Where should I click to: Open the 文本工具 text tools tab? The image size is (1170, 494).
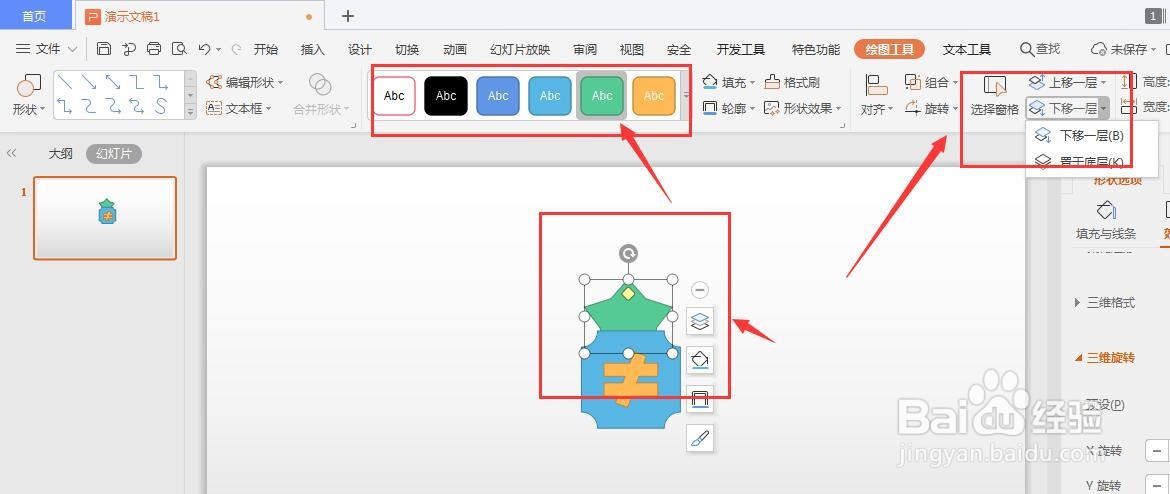(x=966, y=49)
